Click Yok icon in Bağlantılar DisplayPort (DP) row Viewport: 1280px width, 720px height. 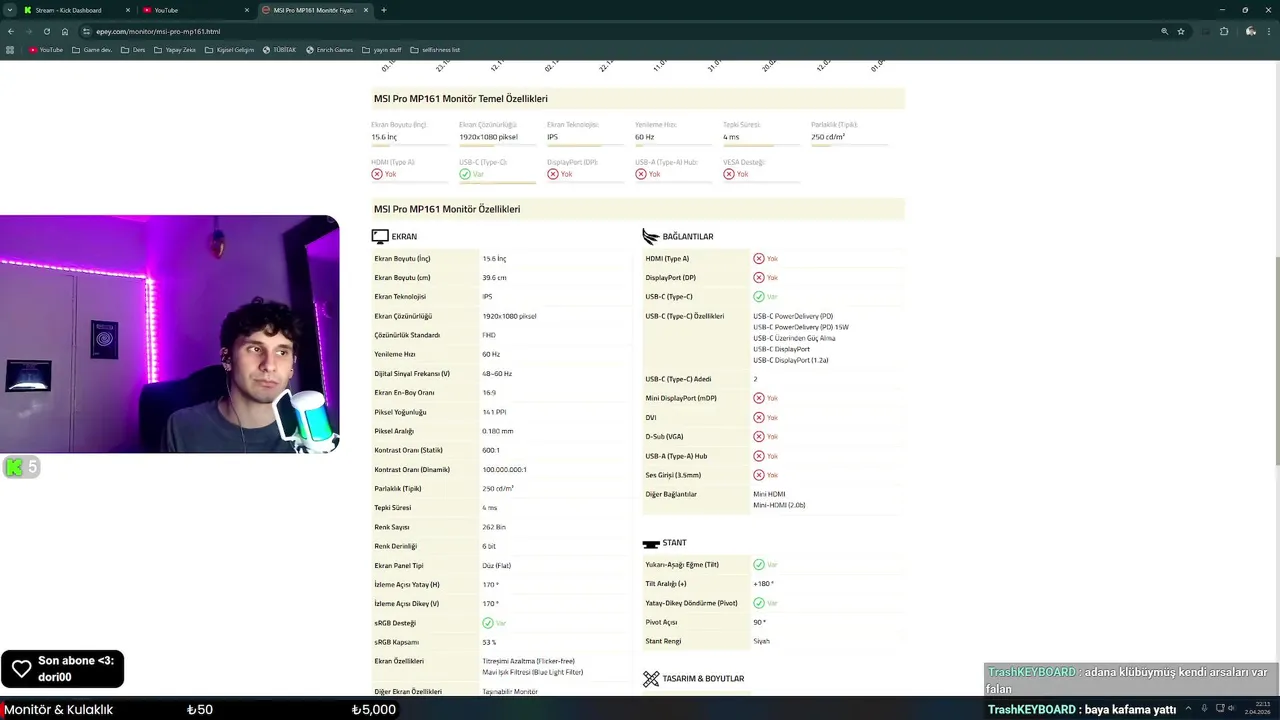click(x=759, y=278)
